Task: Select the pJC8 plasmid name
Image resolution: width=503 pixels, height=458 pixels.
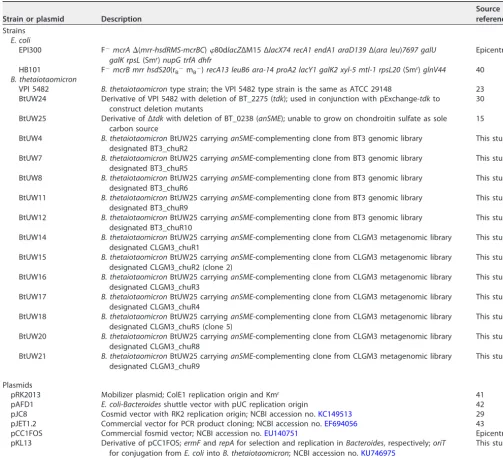Action: tap(19, 414)
